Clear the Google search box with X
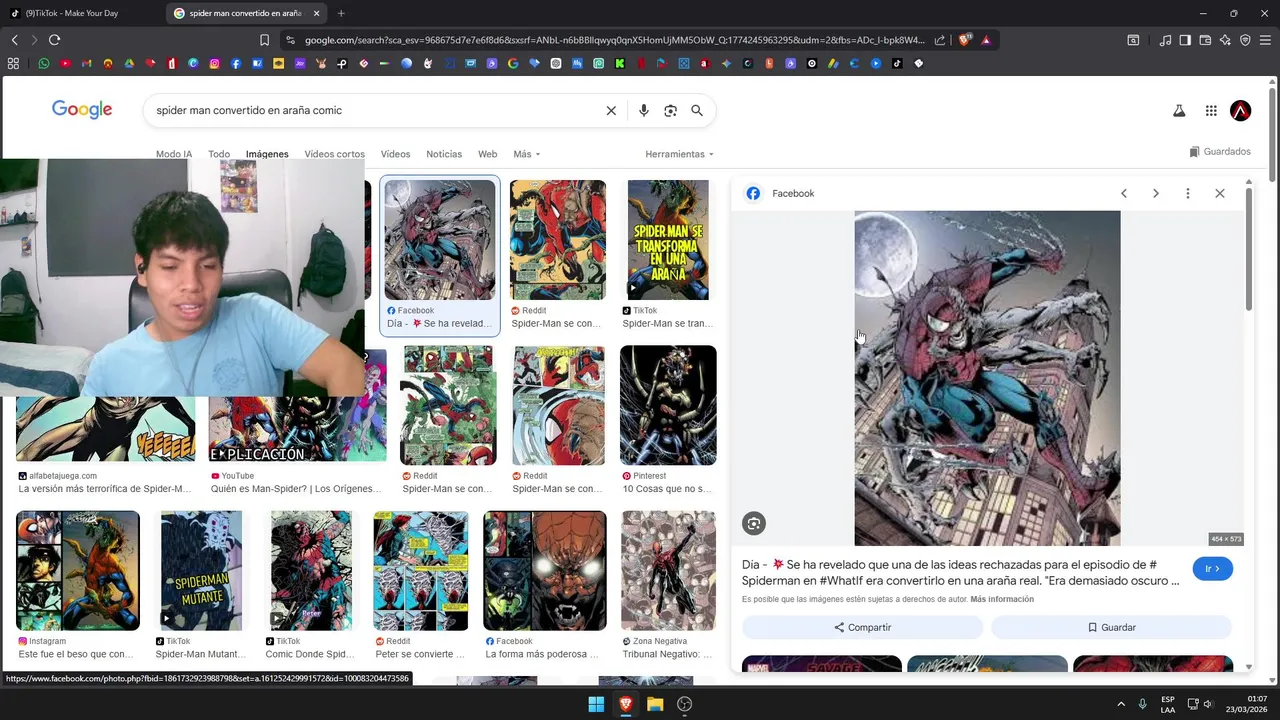Image resolution: width=1280 pixels, height=720 pixels. pyautogui.click(x=611, y=111)
